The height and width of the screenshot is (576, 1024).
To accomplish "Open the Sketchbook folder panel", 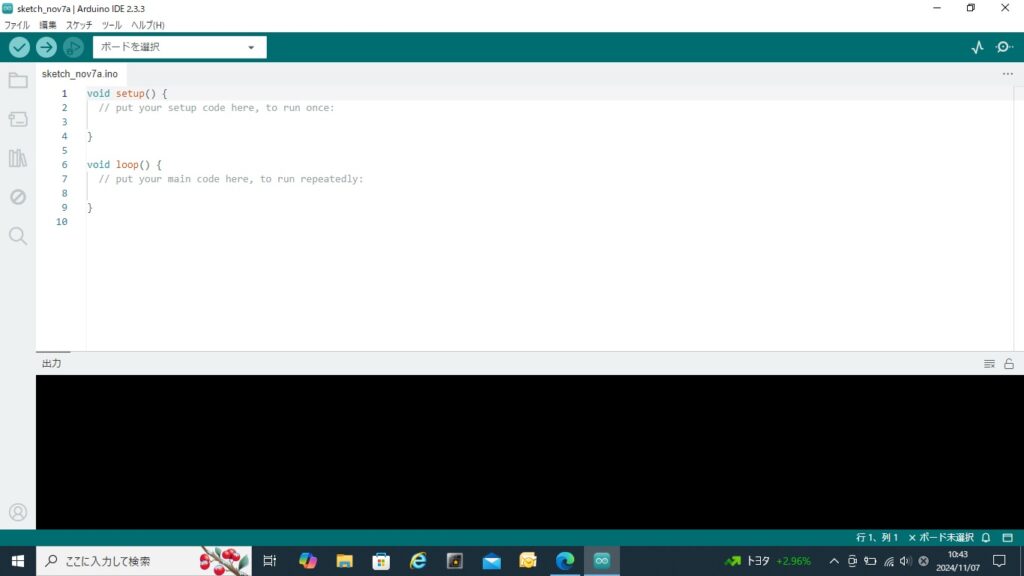I will [x=18, y=80].
